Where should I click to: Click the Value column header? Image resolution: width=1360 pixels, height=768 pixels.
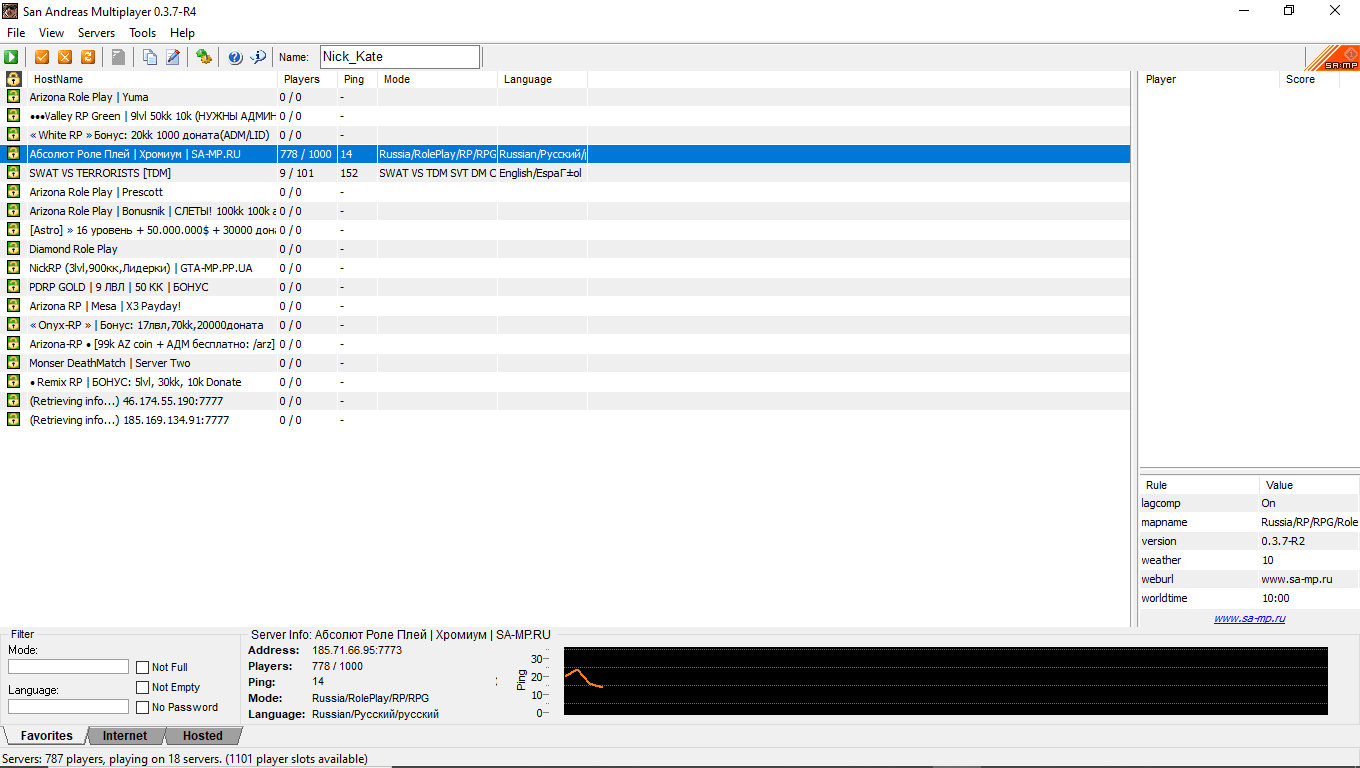point(1309,485)
